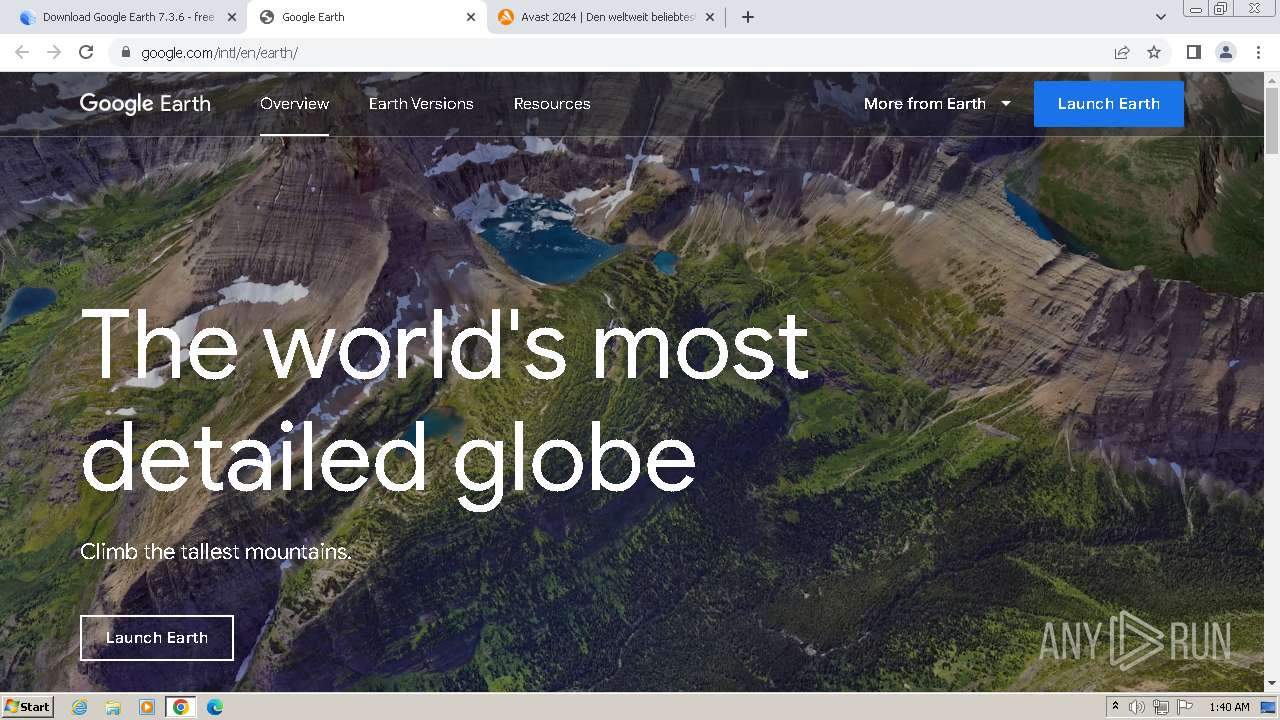Click the scrollbar down arrow
This screenshot has width=1280, height=720.
coord(1272,683)
